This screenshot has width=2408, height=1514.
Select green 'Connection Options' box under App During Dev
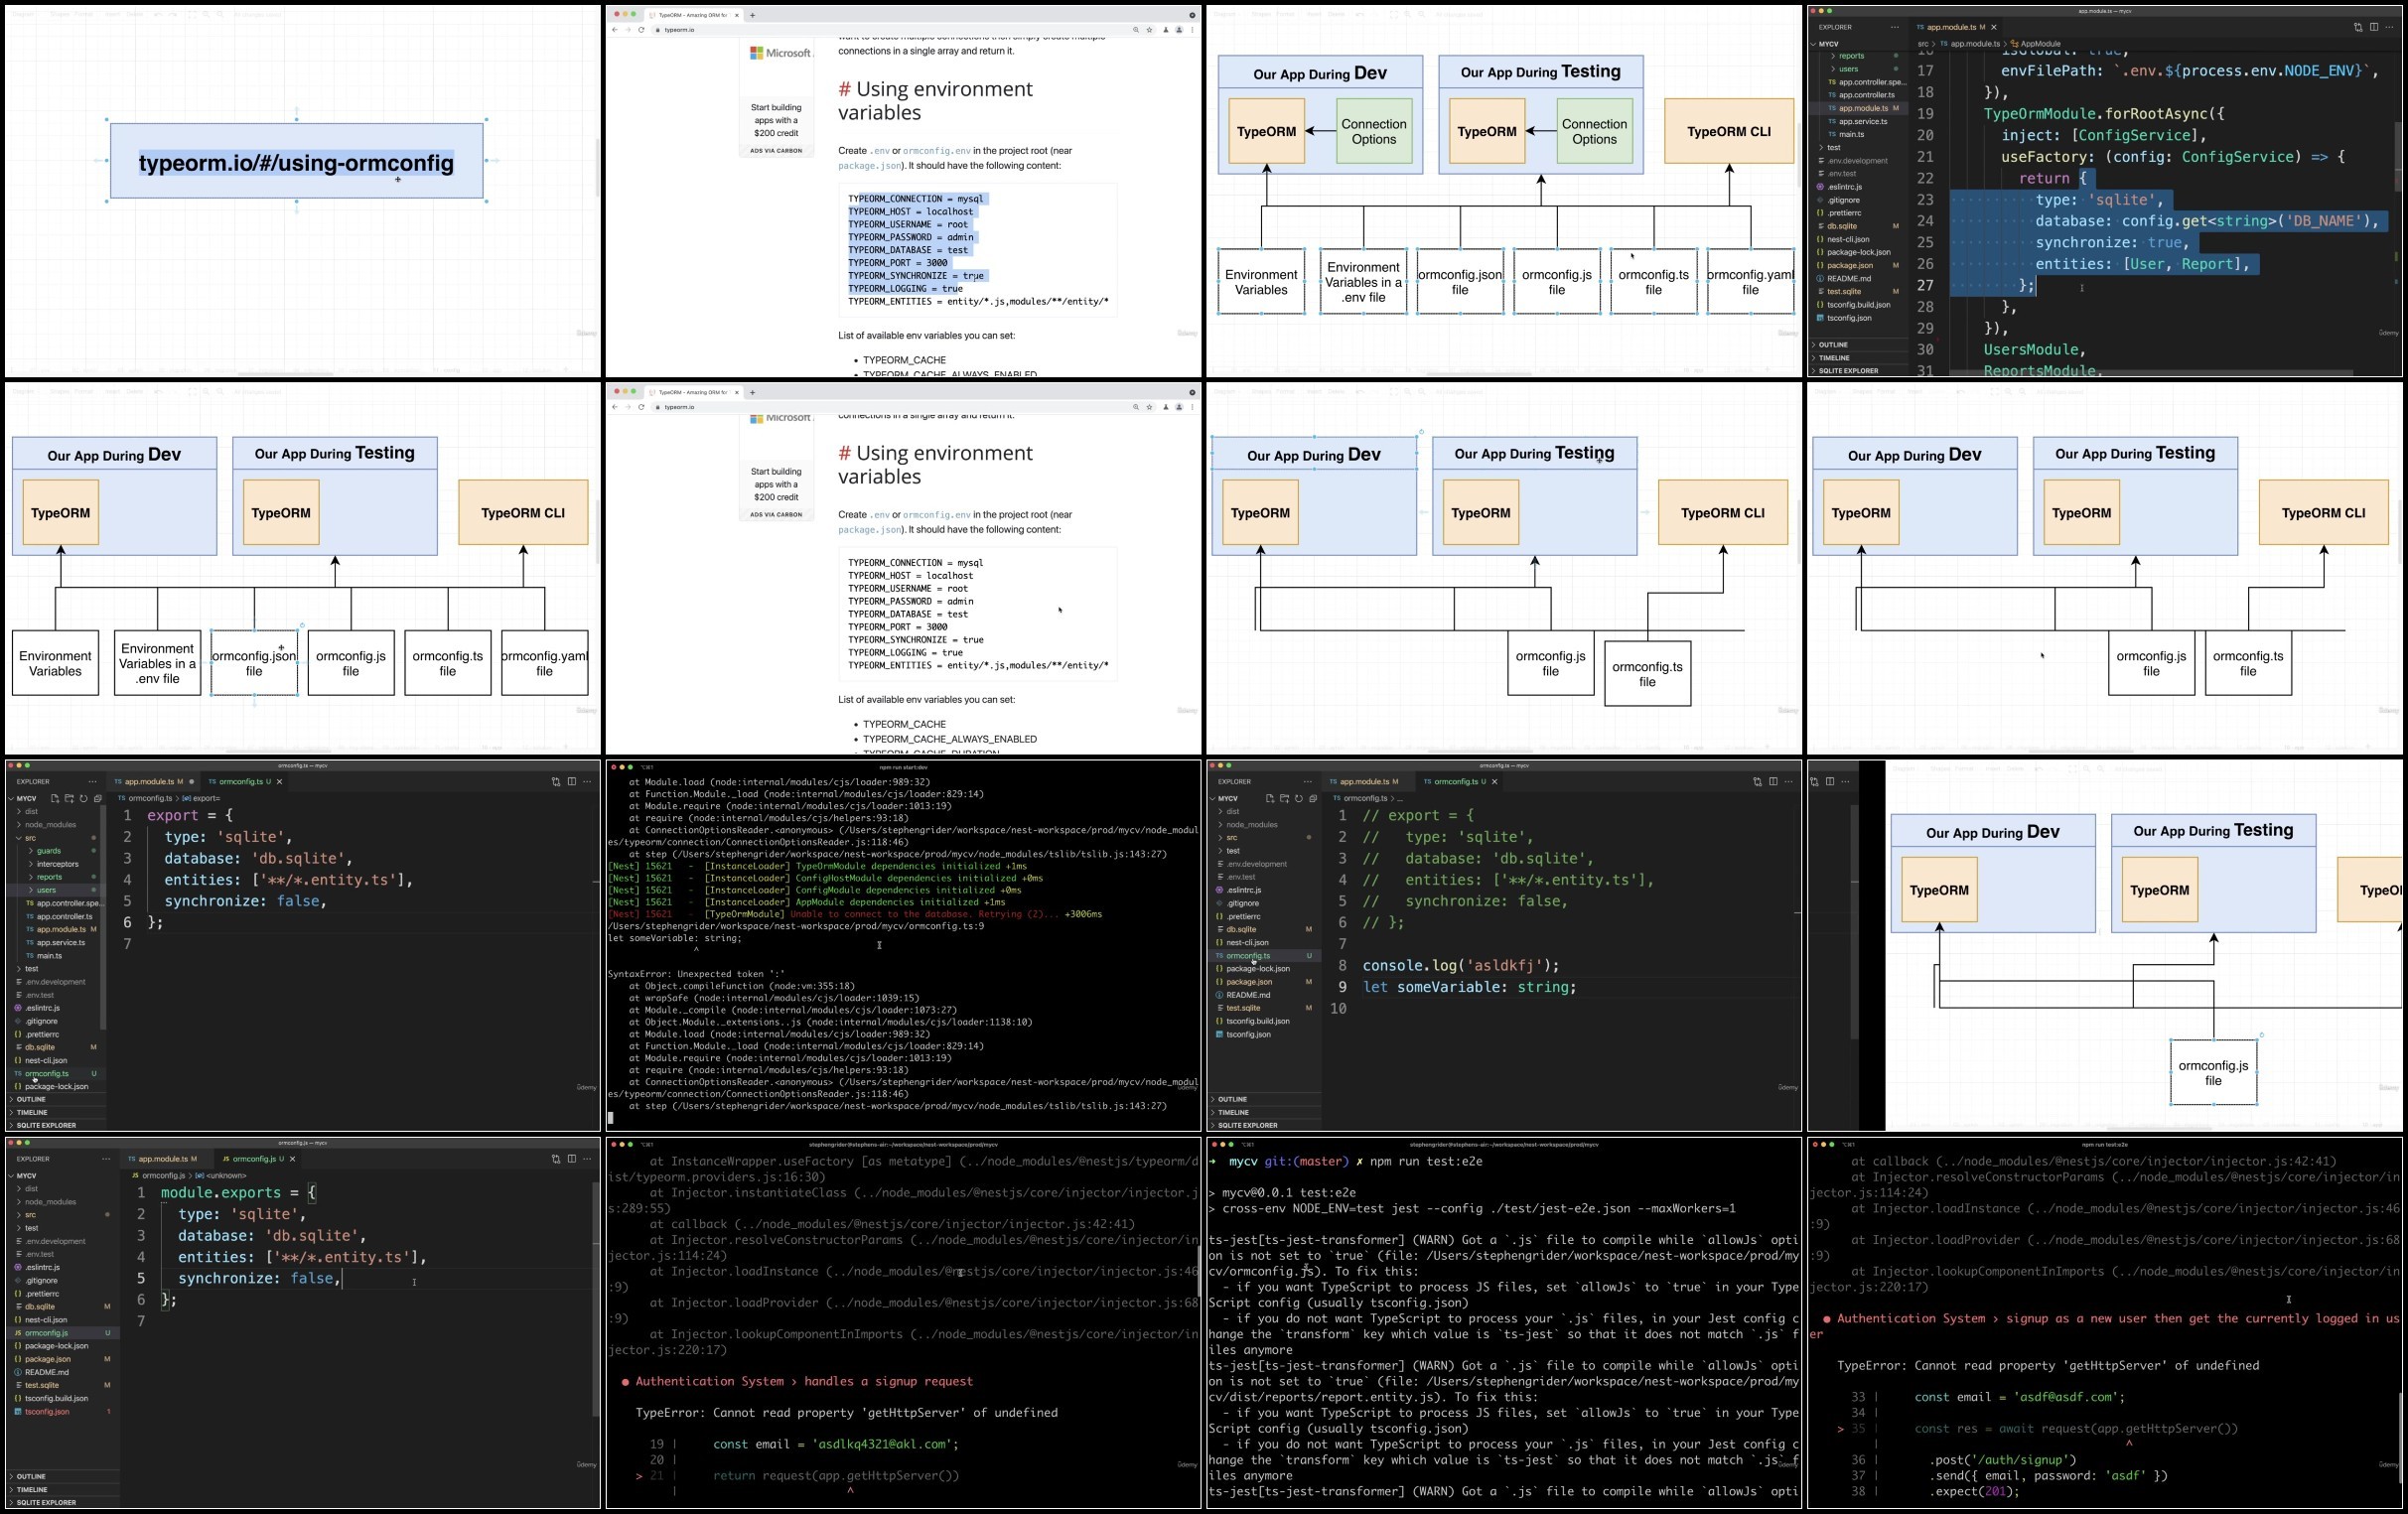1374,131
